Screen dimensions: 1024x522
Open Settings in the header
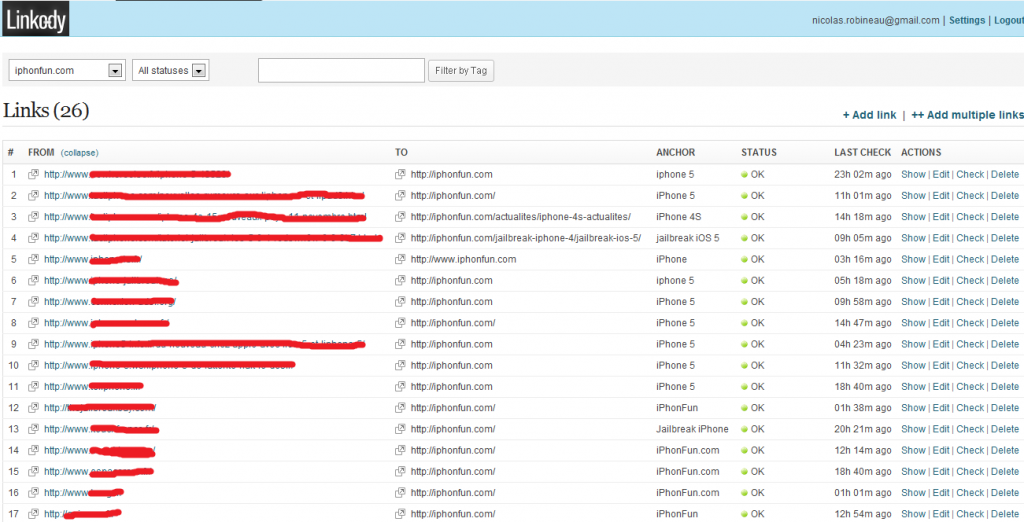(967, 20)
